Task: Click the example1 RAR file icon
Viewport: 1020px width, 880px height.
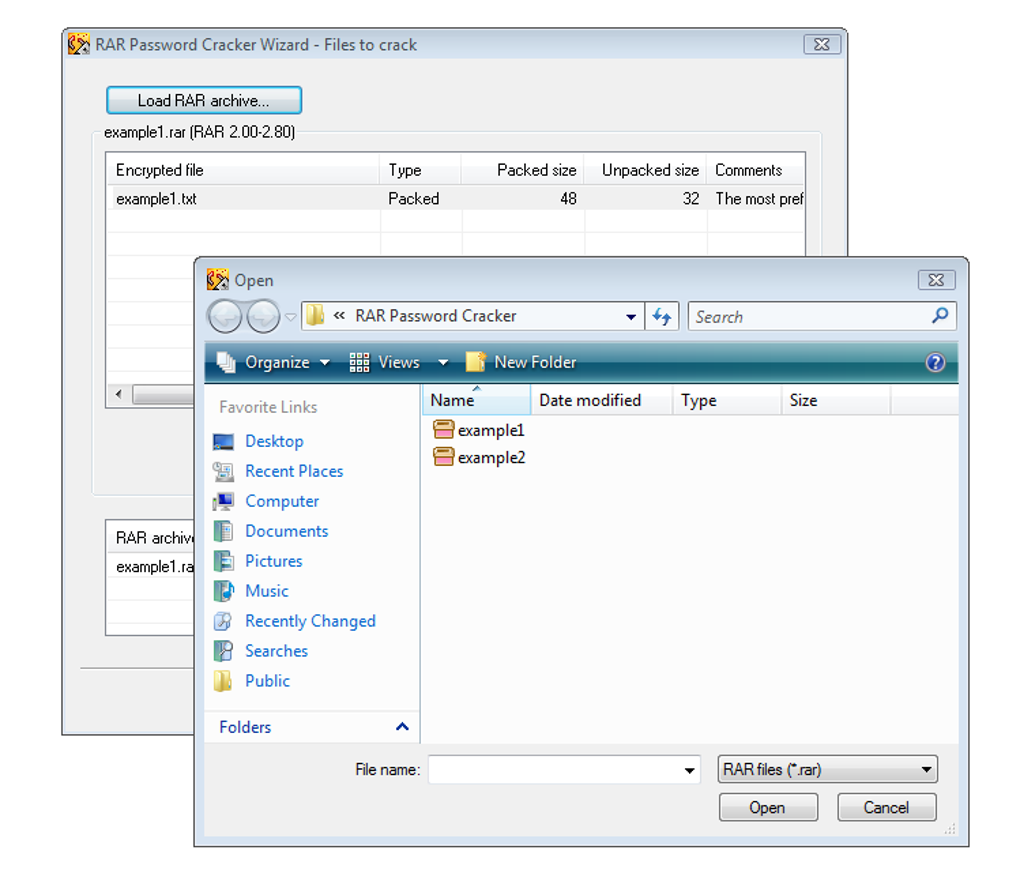Action: [443, 429]
